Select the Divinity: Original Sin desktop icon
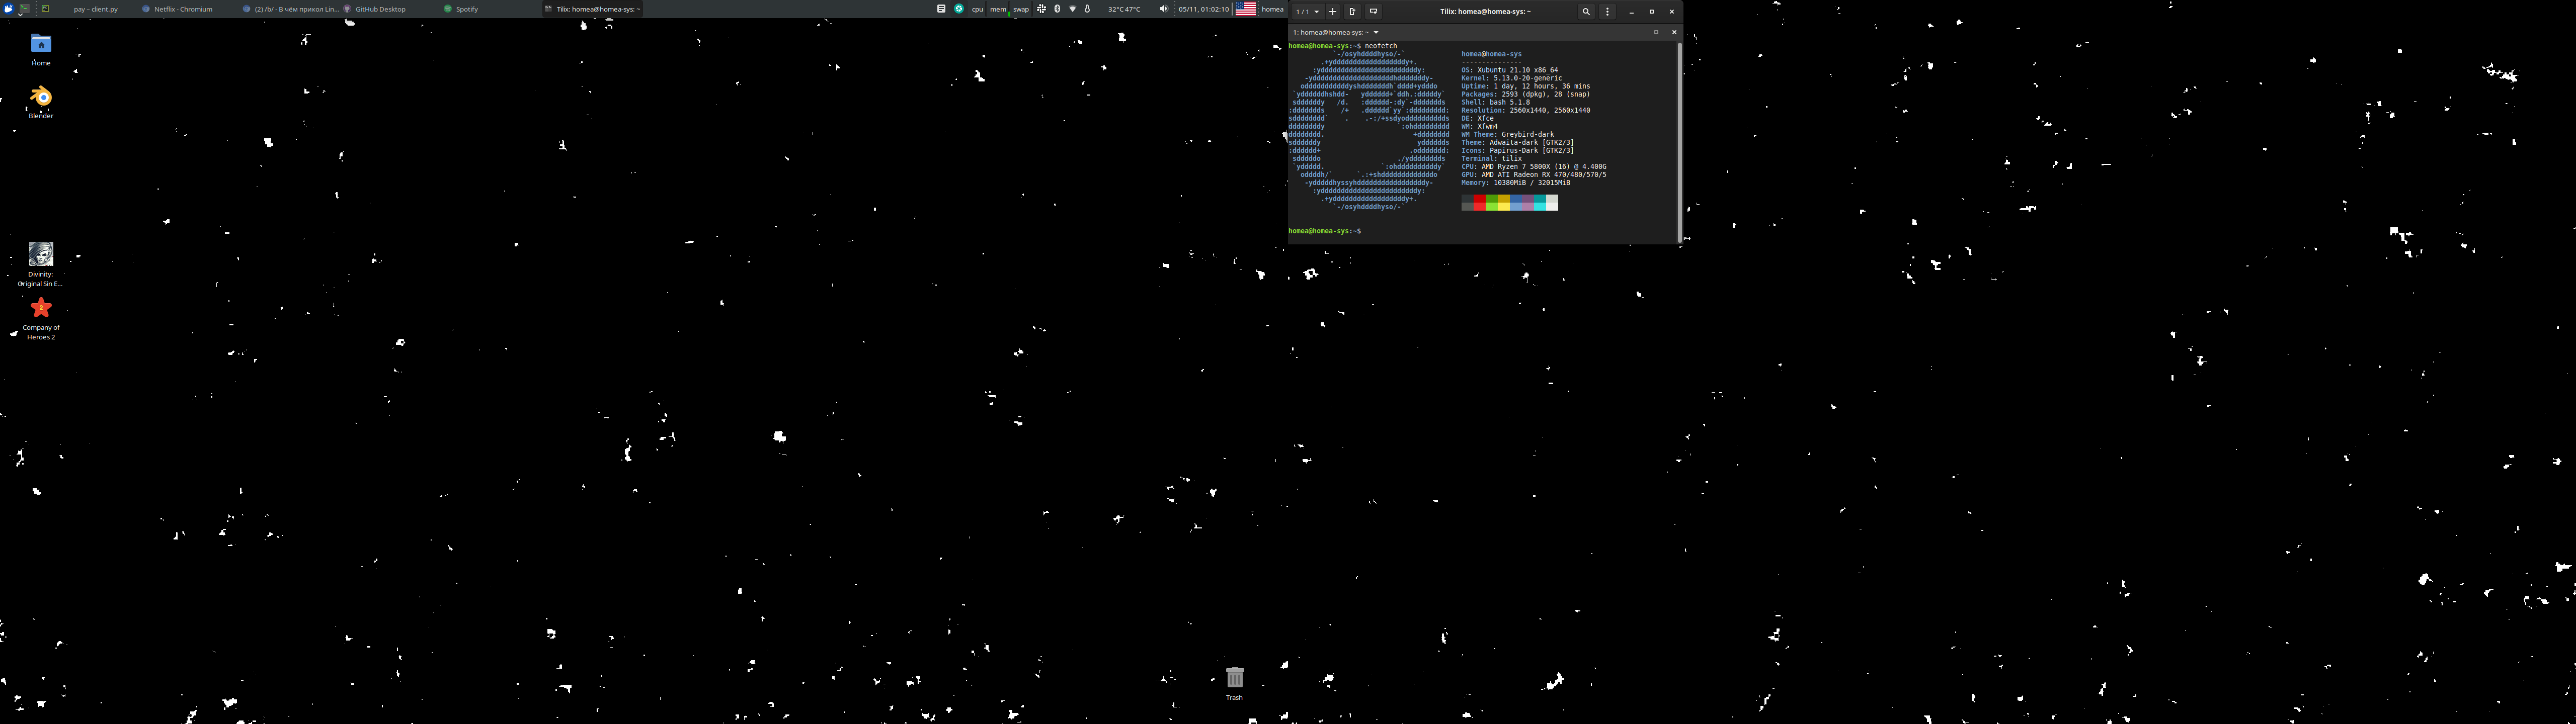Screen dimensions: 2576x724 [x=41, y=264]
